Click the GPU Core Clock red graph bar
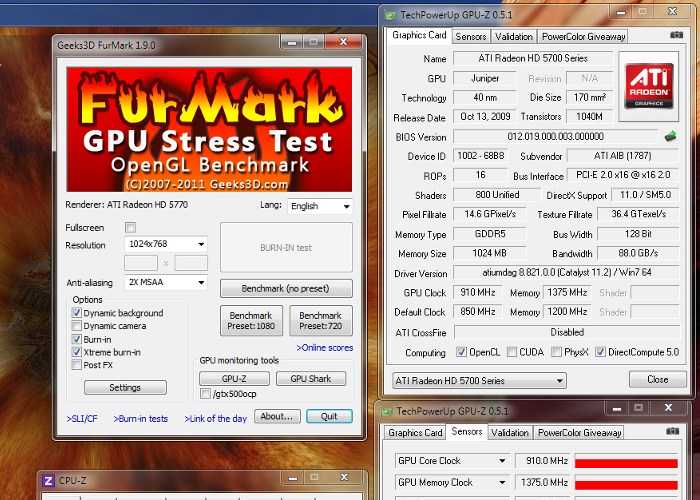Viewport: 700px width, 500px height. click(626, 463)
